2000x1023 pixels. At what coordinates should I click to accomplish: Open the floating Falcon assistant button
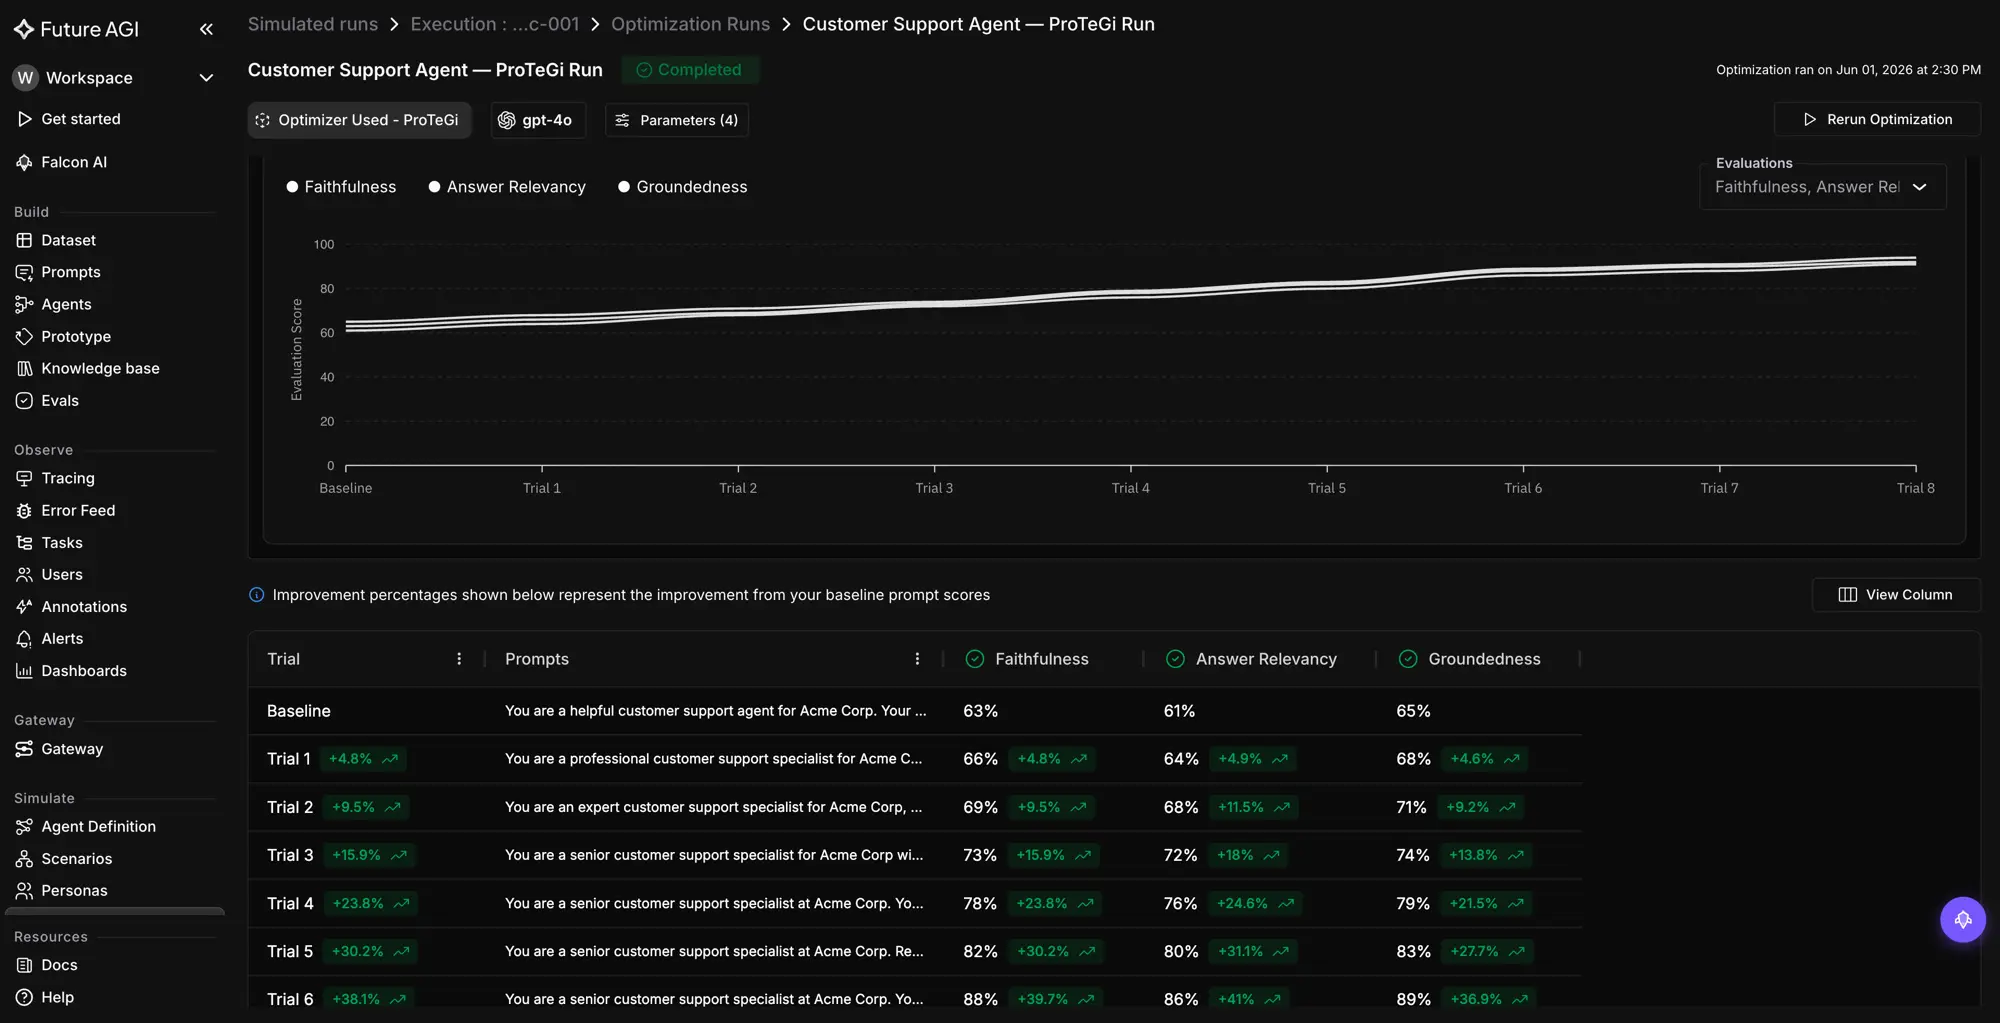pos(1962,920)
